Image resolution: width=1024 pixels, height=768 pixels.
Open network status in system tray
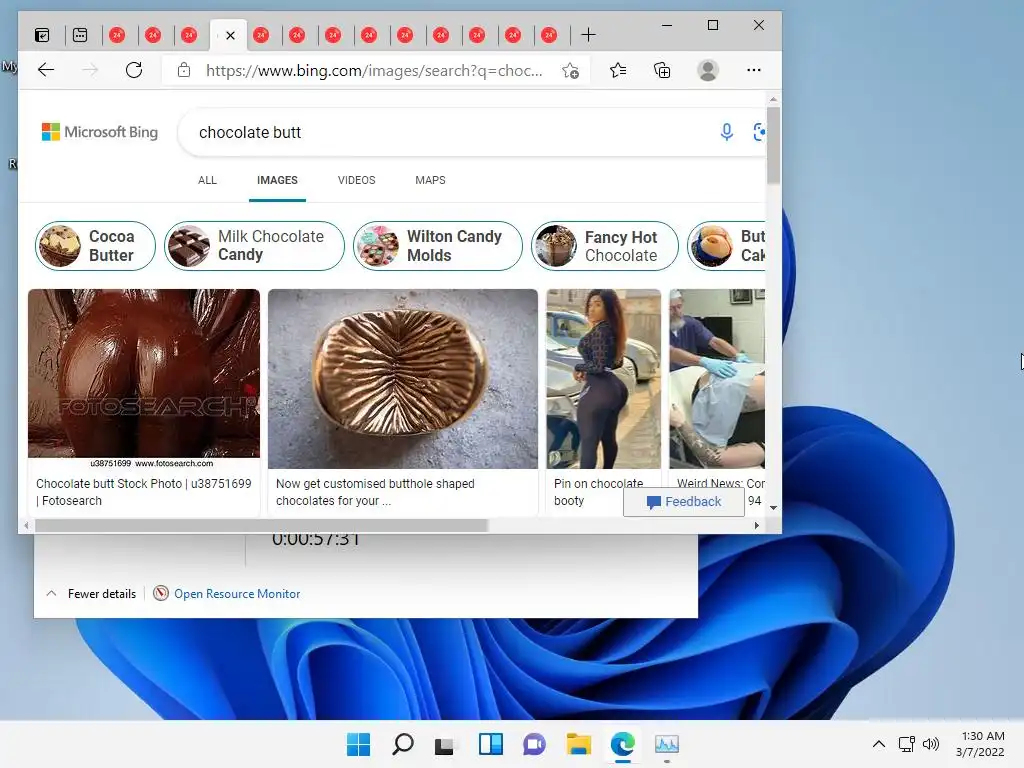coord(906,744)
